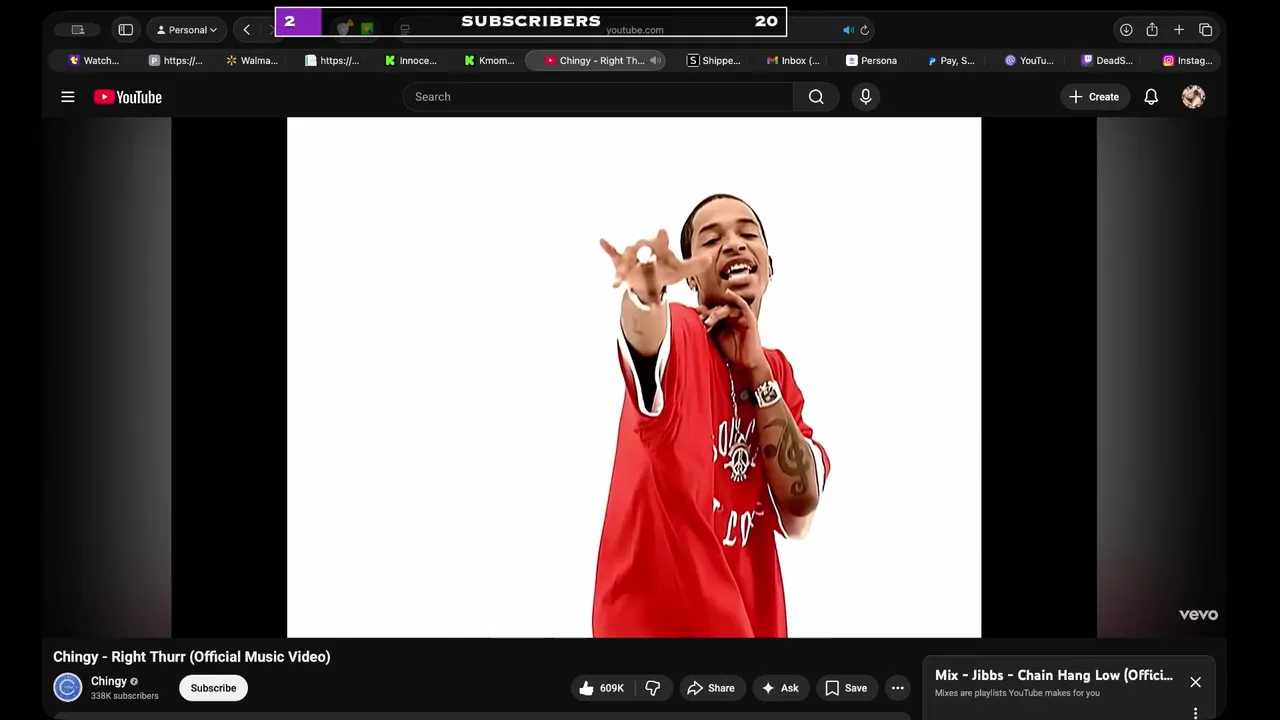Click youtube.com in the address bar

[x=635, y=30]
